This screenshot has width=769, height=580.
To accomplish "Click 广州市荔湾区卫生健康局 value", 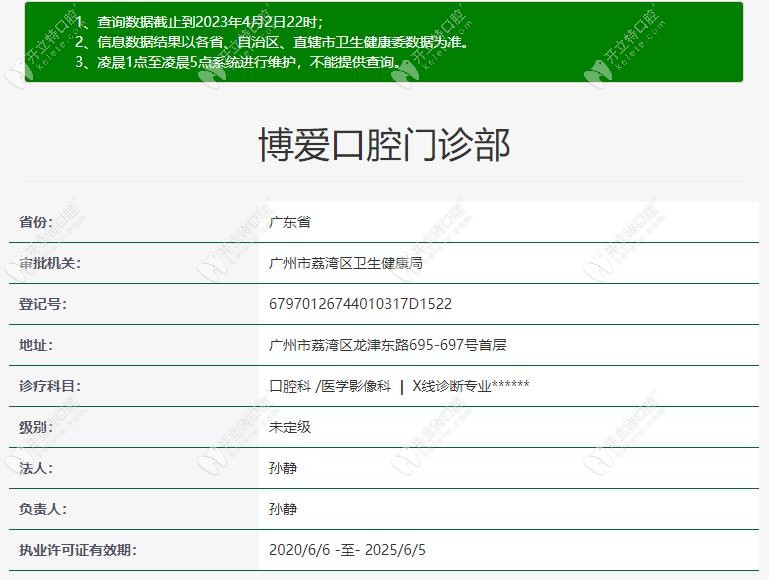I will [346, 263].
